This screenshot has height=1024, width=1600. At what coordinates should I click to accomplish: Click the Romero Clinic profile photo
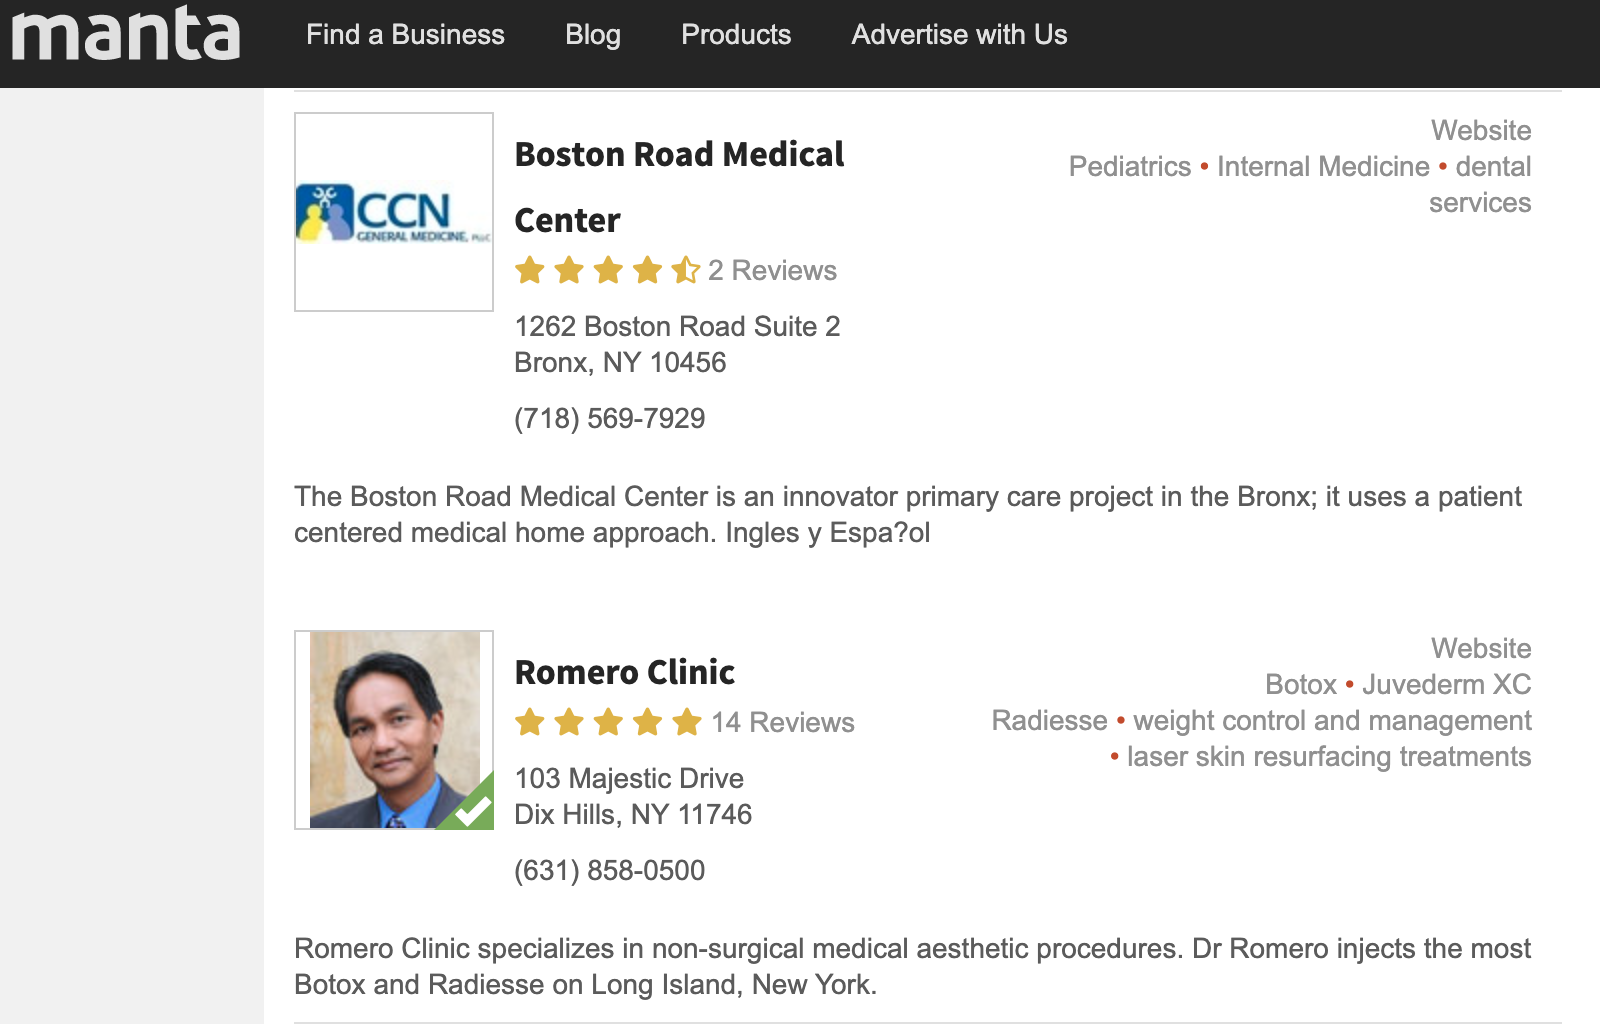click(x=394, y=730)
